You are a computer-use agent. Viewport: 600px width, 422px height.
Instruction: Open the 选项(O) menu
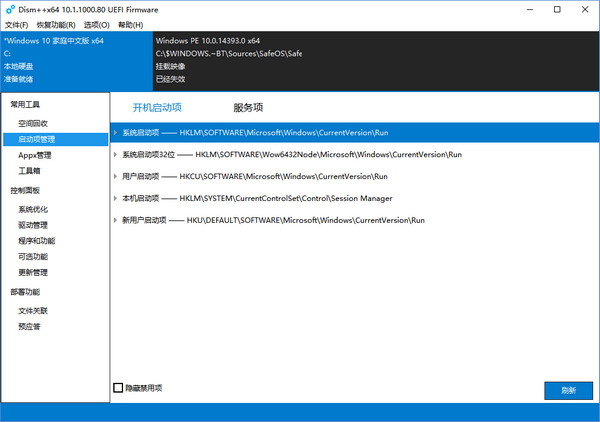[x=96, y=25]
